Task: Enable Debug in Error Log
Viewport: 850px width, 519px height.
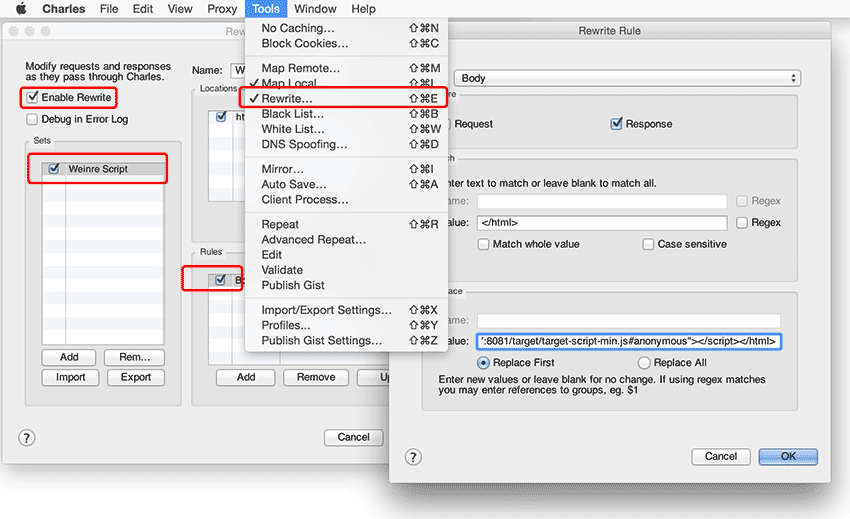Action: coord(33,119)
